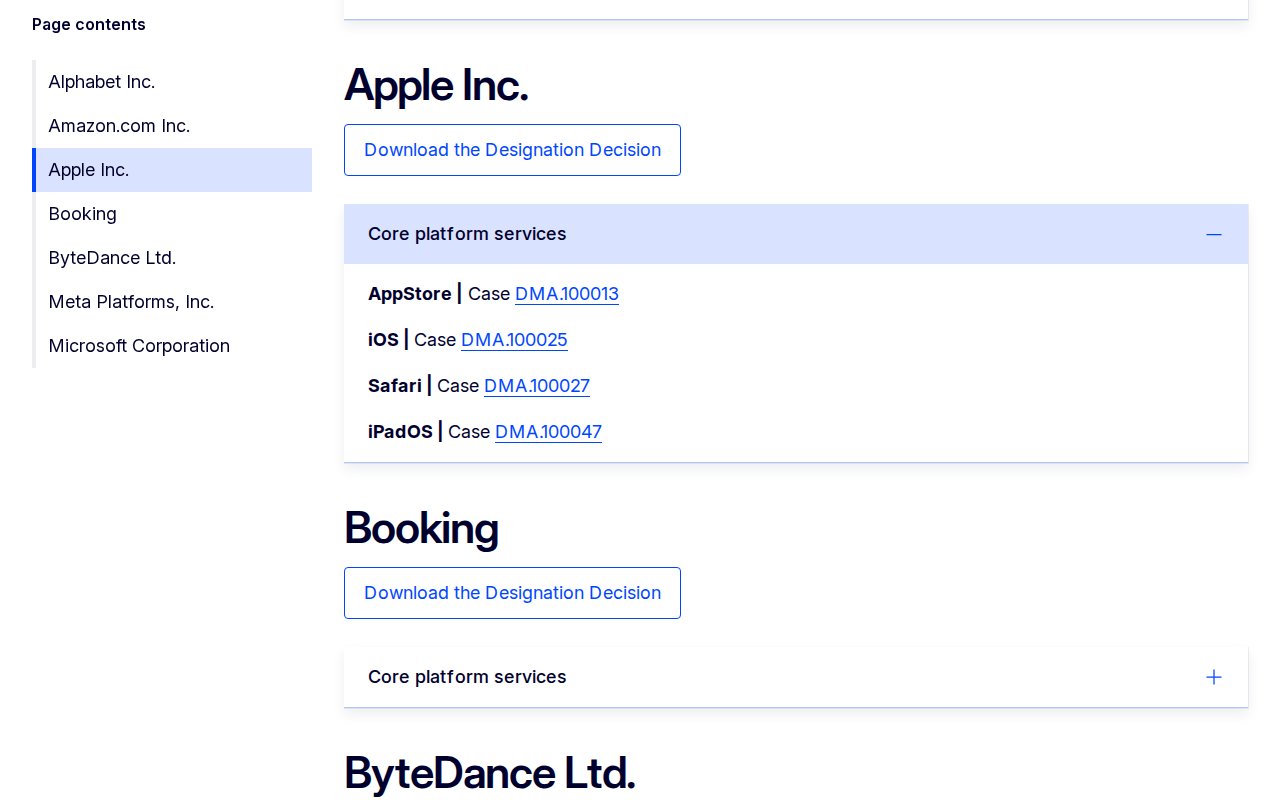
Task: Collapse the Apple Inc. Core platform services header
Action: point(796,234)
